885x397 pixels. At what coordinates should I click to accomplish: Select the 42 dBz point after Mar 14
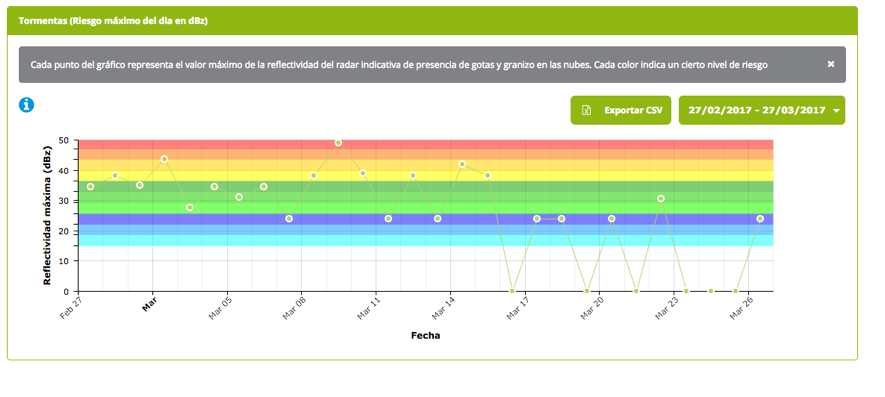point(462,164)
